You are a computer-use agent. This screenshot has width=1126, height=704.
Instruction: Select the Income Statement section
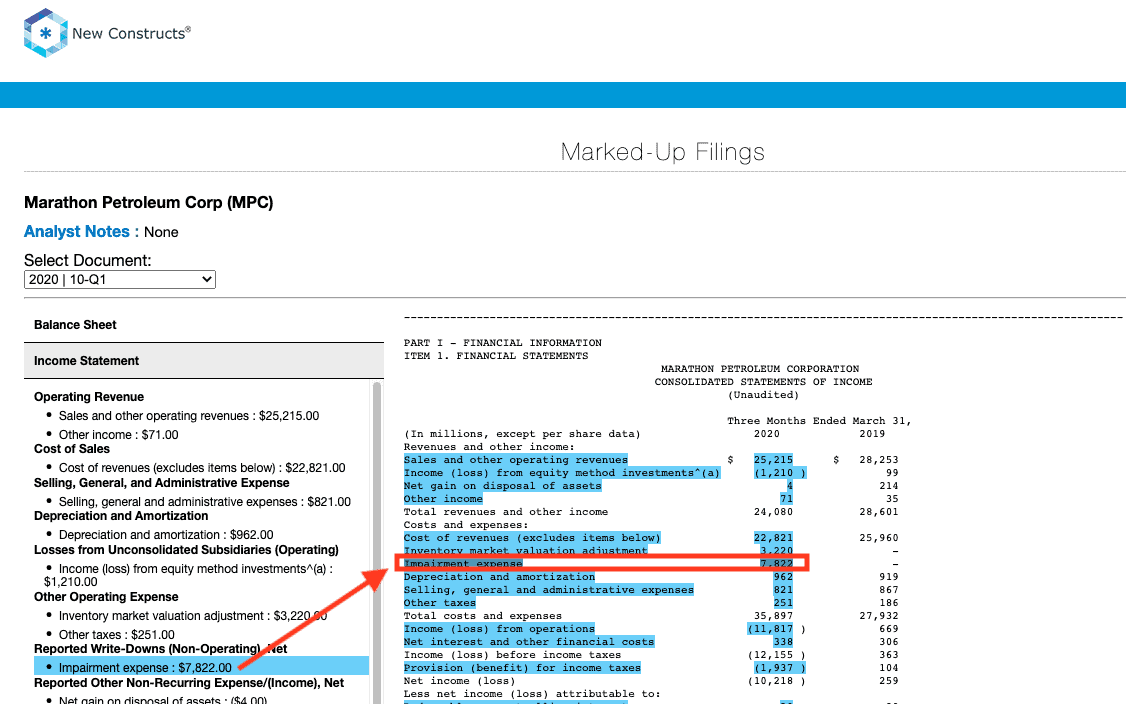[204, 361]
